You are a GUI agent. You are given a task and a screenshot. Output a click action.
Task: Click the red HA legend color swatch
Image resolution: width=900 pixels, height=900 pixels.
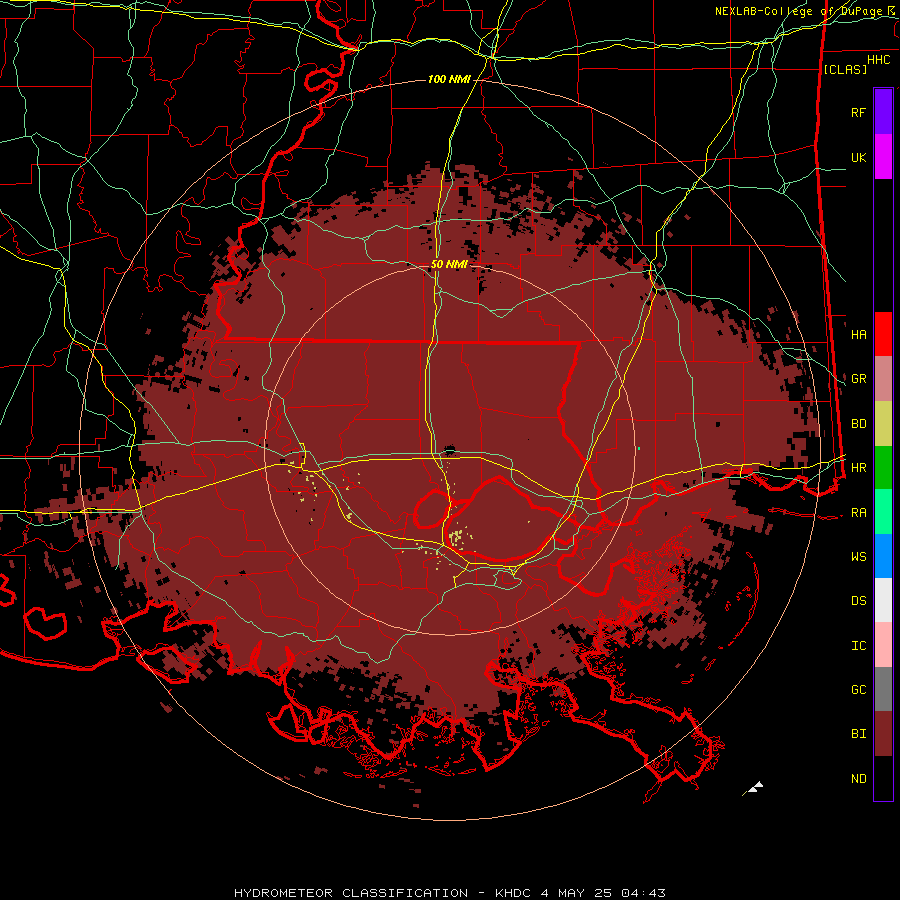[x=883, y=334]
